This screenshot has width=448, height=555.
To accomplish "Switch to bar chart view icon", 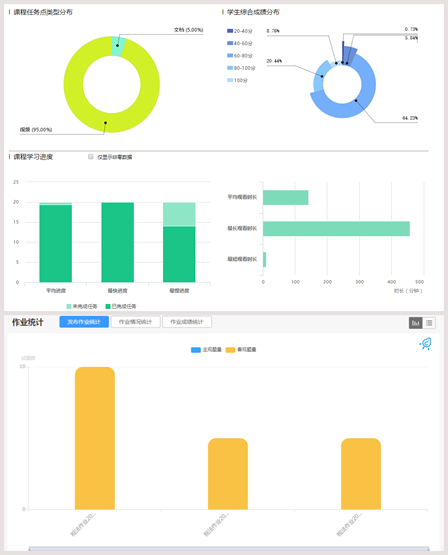I will (415, 323).
